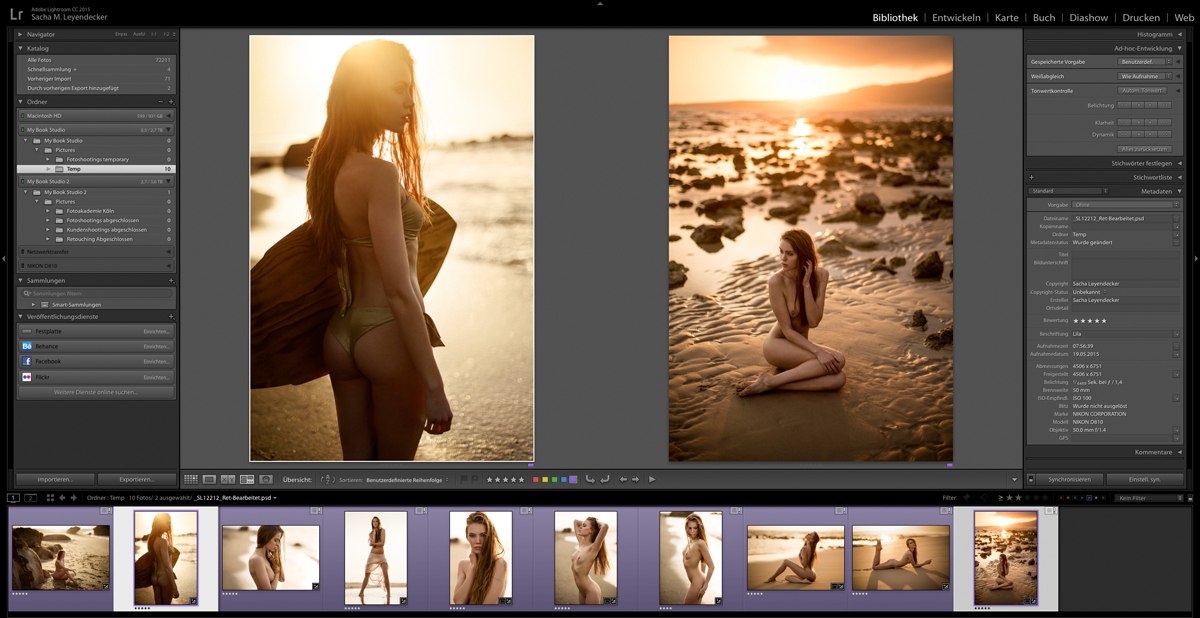Viewport: 1200px width, 618px height.
Task: Switch to Survey view icon
Action: tap(247, 480)
